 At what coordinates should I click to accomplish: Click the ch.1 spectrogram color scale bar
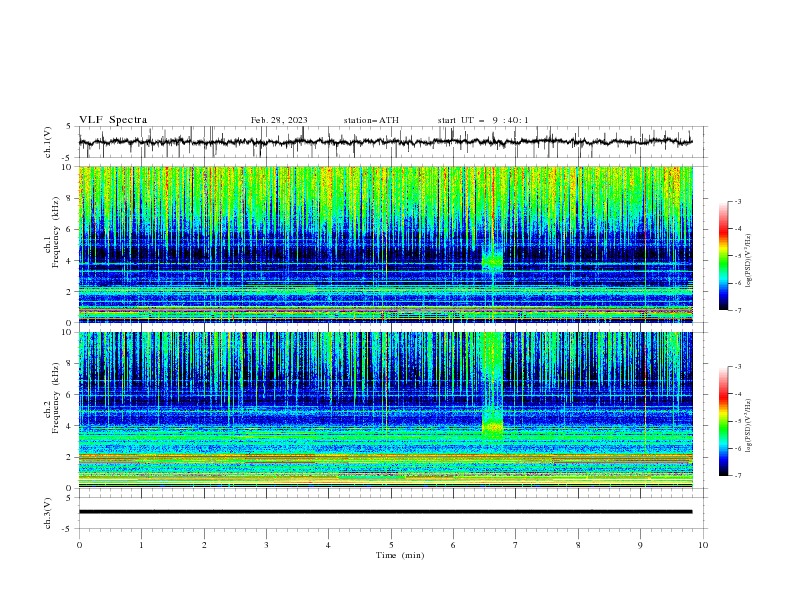pyautogui.click(x=724, y=256)
